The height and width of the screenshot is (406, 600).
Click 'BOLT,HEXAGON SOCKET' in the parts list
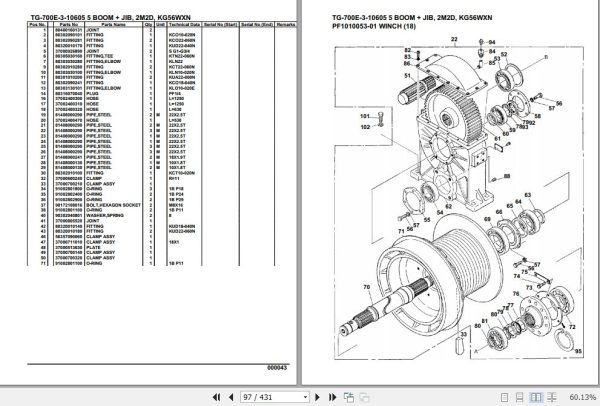coord(113,205)
